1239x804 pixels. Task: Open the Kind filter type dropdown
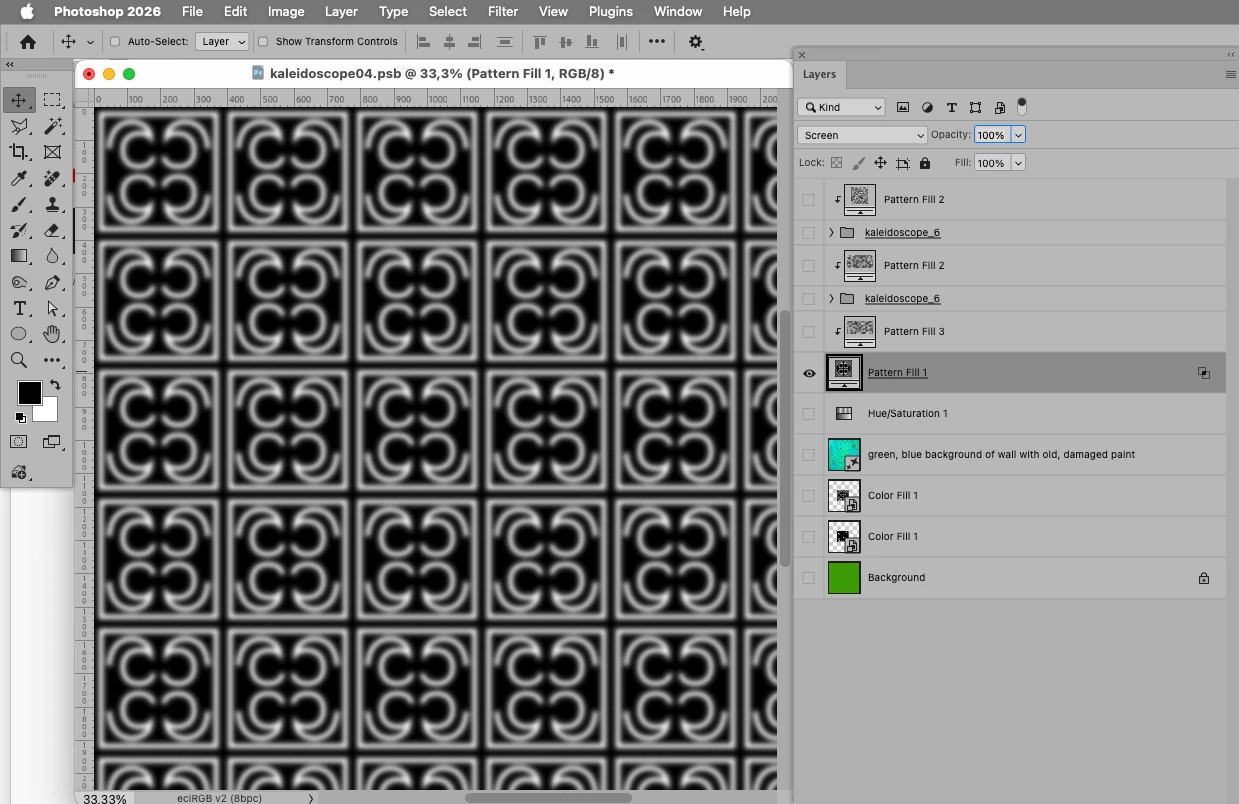point(842,107)
